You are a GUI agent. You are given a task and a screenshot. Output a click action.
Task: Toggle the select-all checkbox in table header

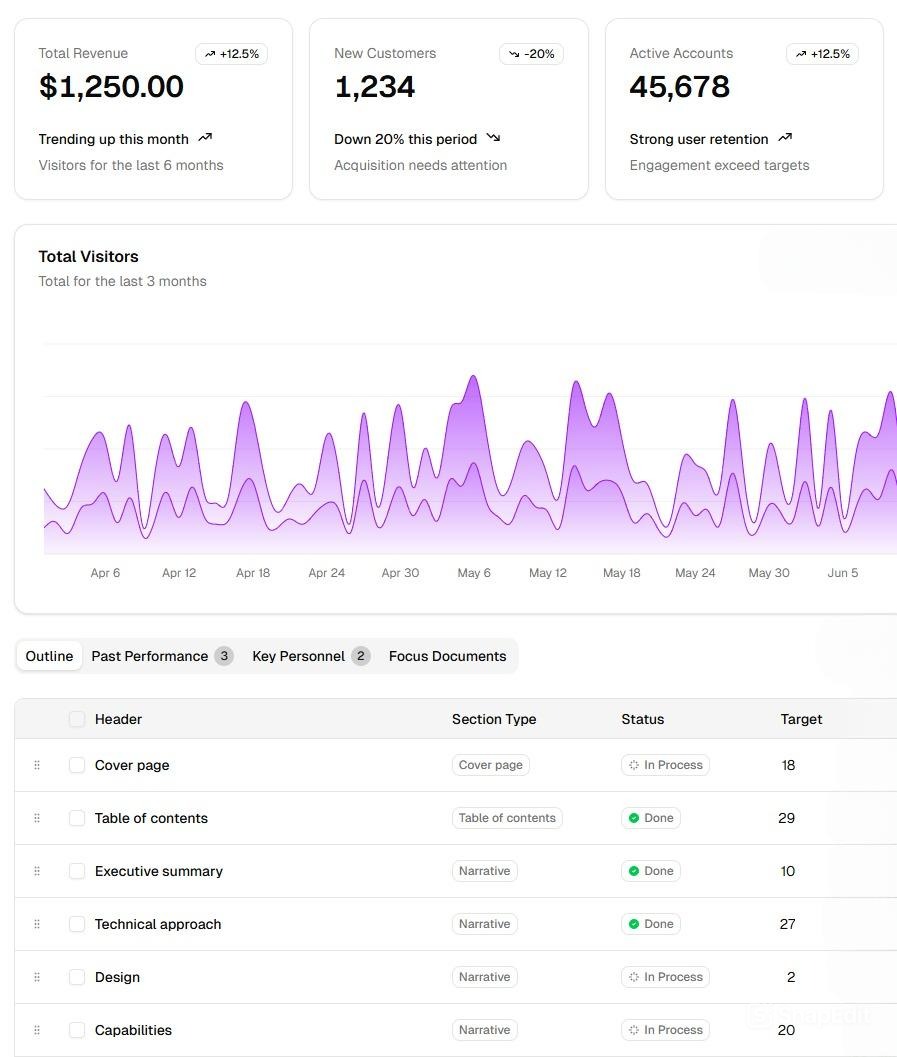point(77,719)
